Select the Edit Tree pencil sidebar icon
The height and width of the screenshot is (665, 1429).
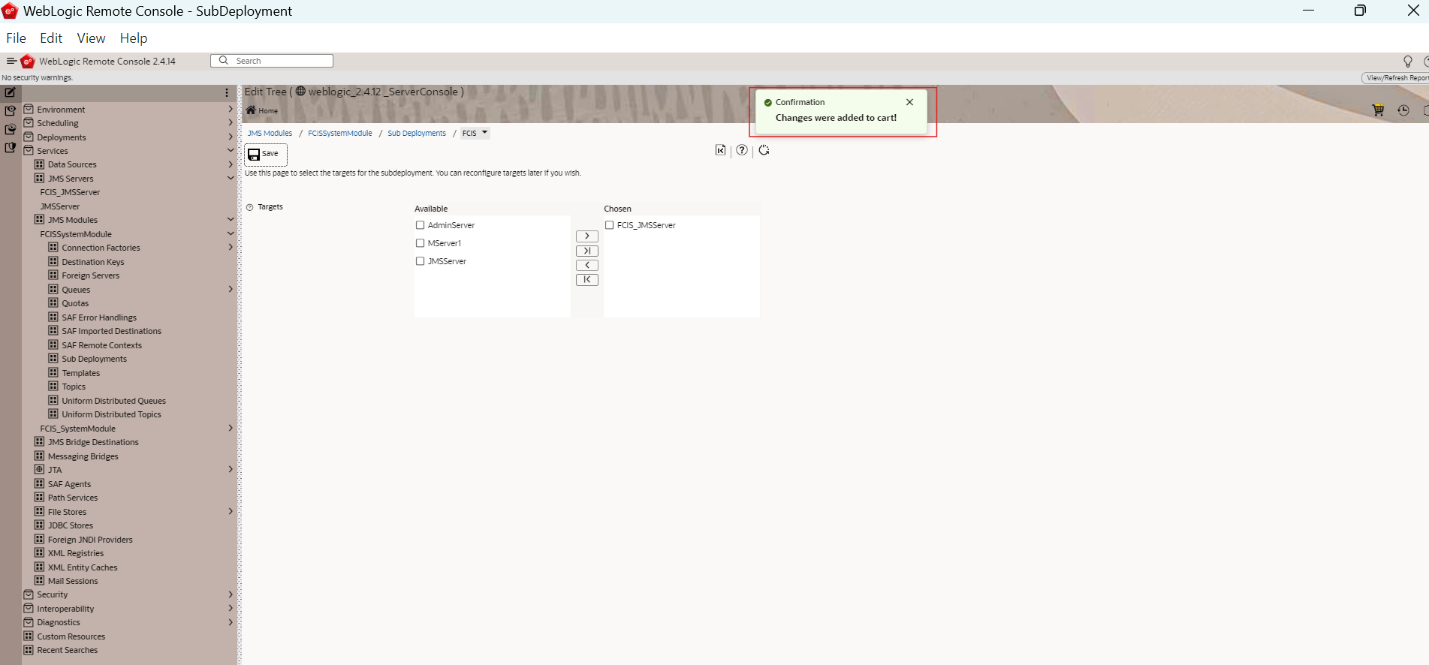coord(10,92)
